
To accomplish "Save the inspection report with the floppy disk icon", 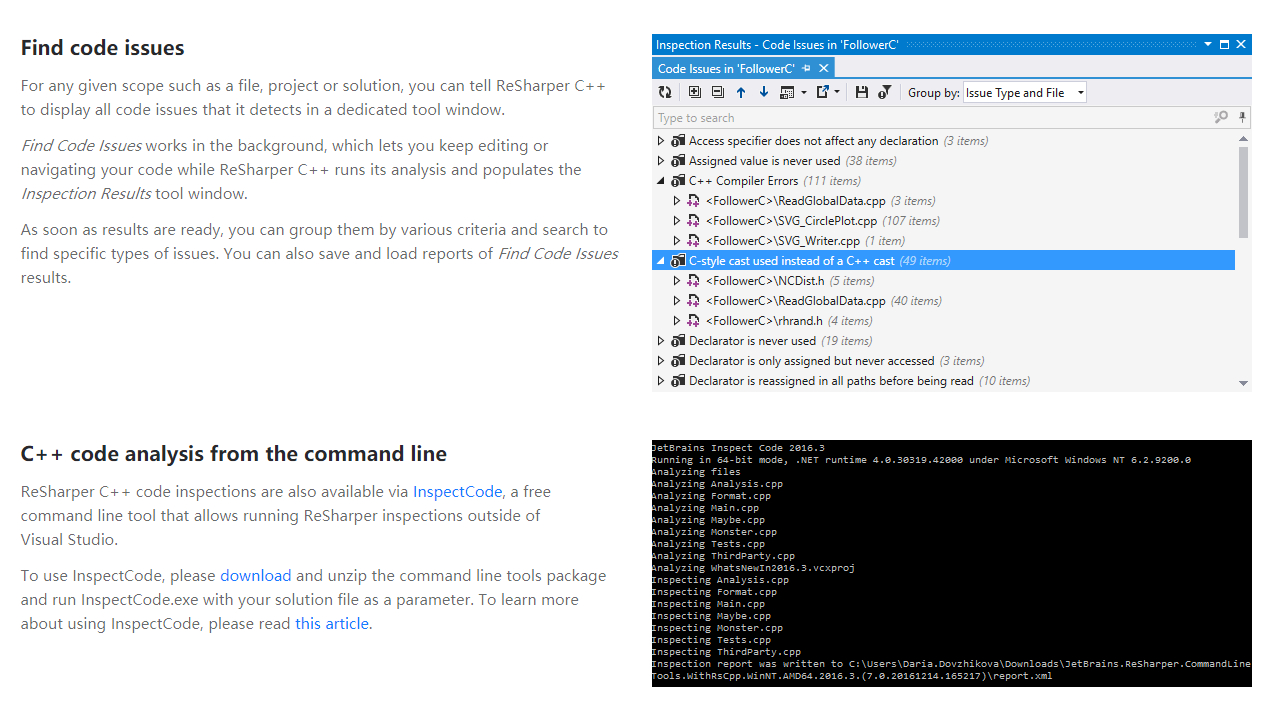I will point(861,91).
